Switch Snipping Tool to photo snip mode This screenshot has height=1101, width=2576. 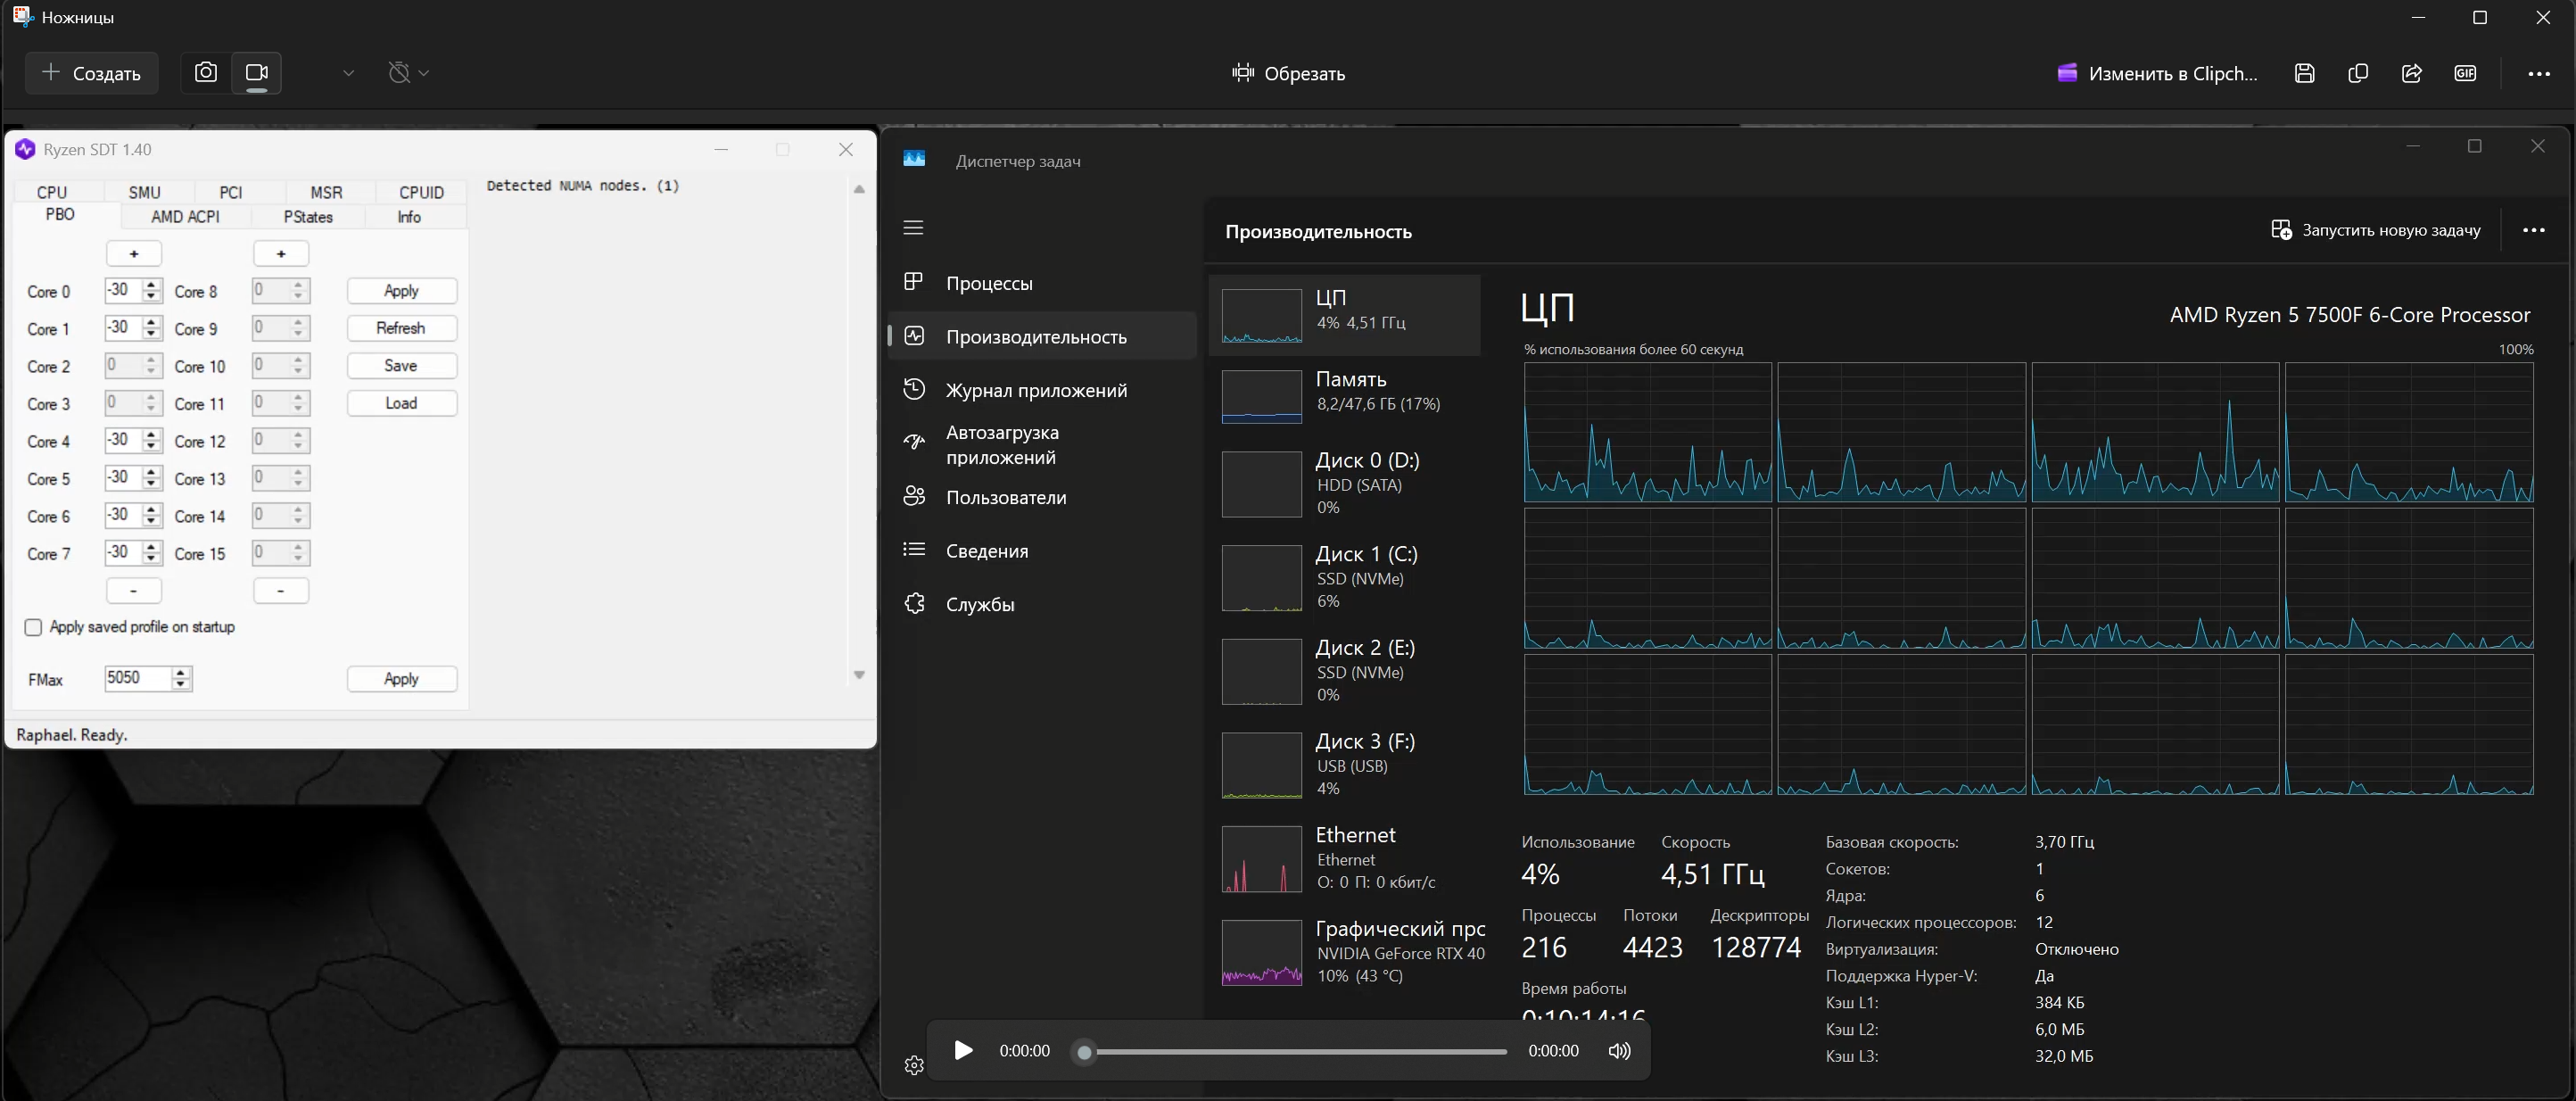point(206,73)
